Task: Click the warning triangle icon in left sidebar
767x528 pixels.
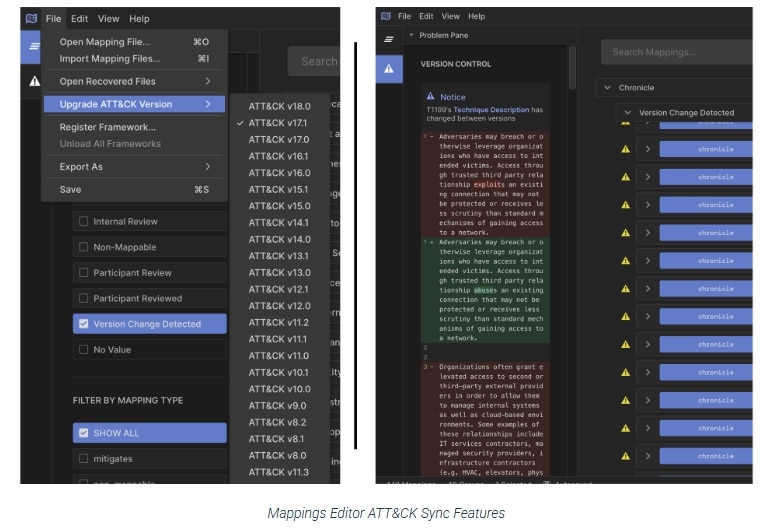Action: [35, 80]
